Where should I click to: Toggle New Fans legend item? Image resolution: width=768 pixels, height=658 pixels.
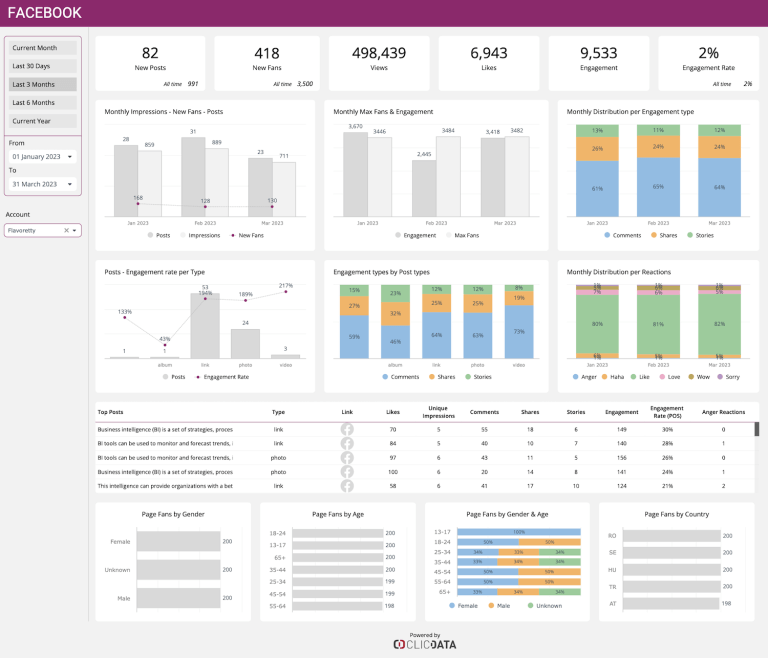point(247,235)
